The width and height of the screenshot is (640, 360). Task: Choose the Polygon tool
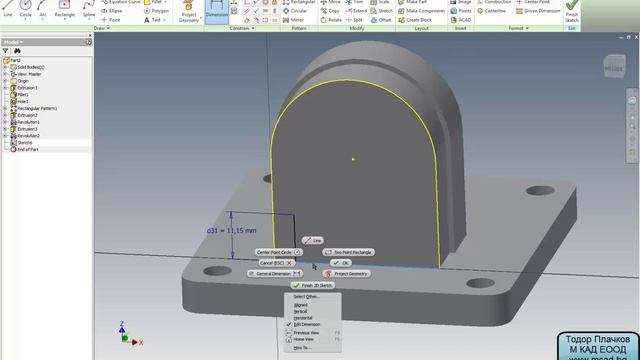(x=157, y=11)
